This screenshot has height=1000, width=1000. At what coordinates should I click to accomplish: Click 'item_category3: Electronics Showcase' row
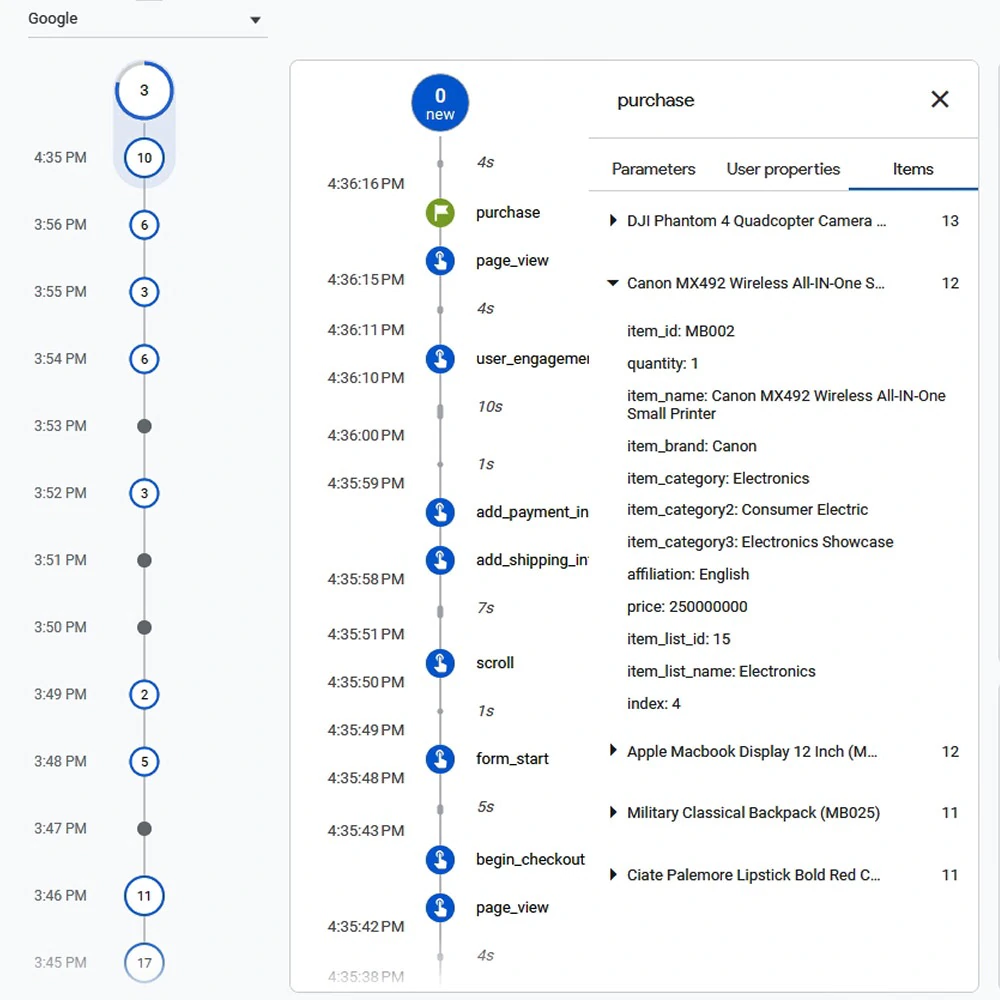[760, 542]
